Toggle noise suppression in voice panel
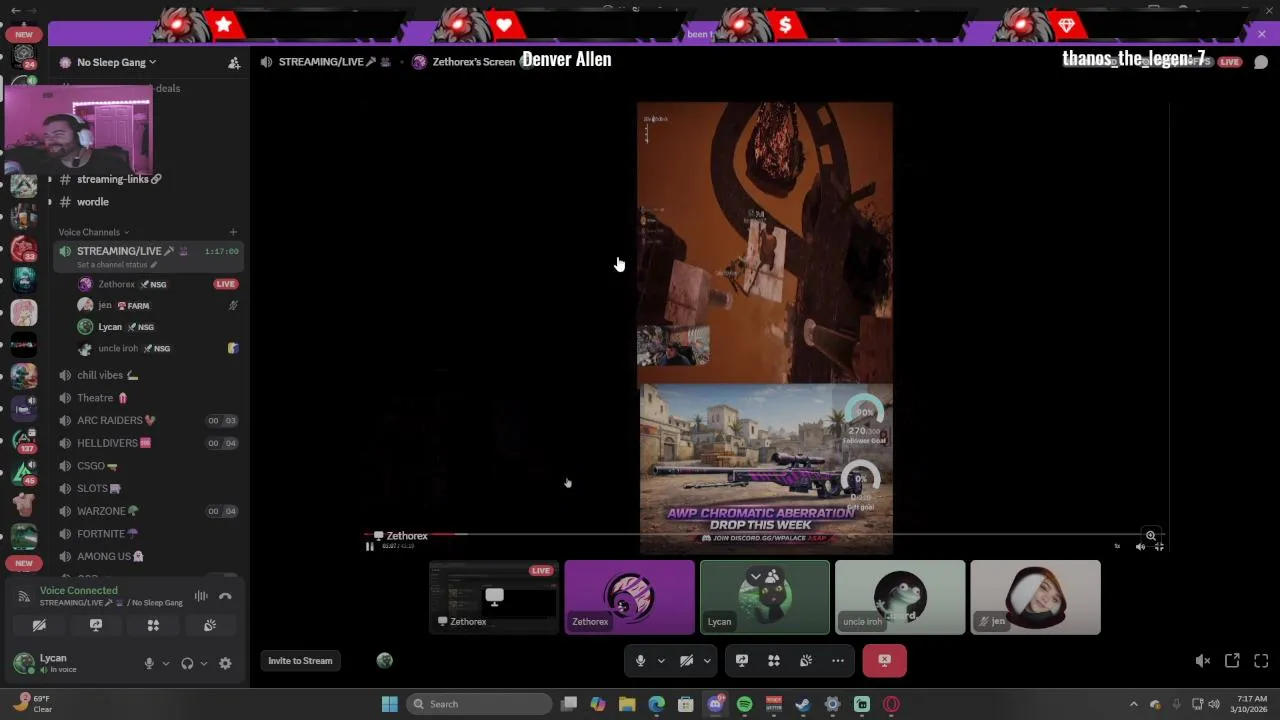The width and height of the screenshot is (1280, 720). click(x=201, y=596)
